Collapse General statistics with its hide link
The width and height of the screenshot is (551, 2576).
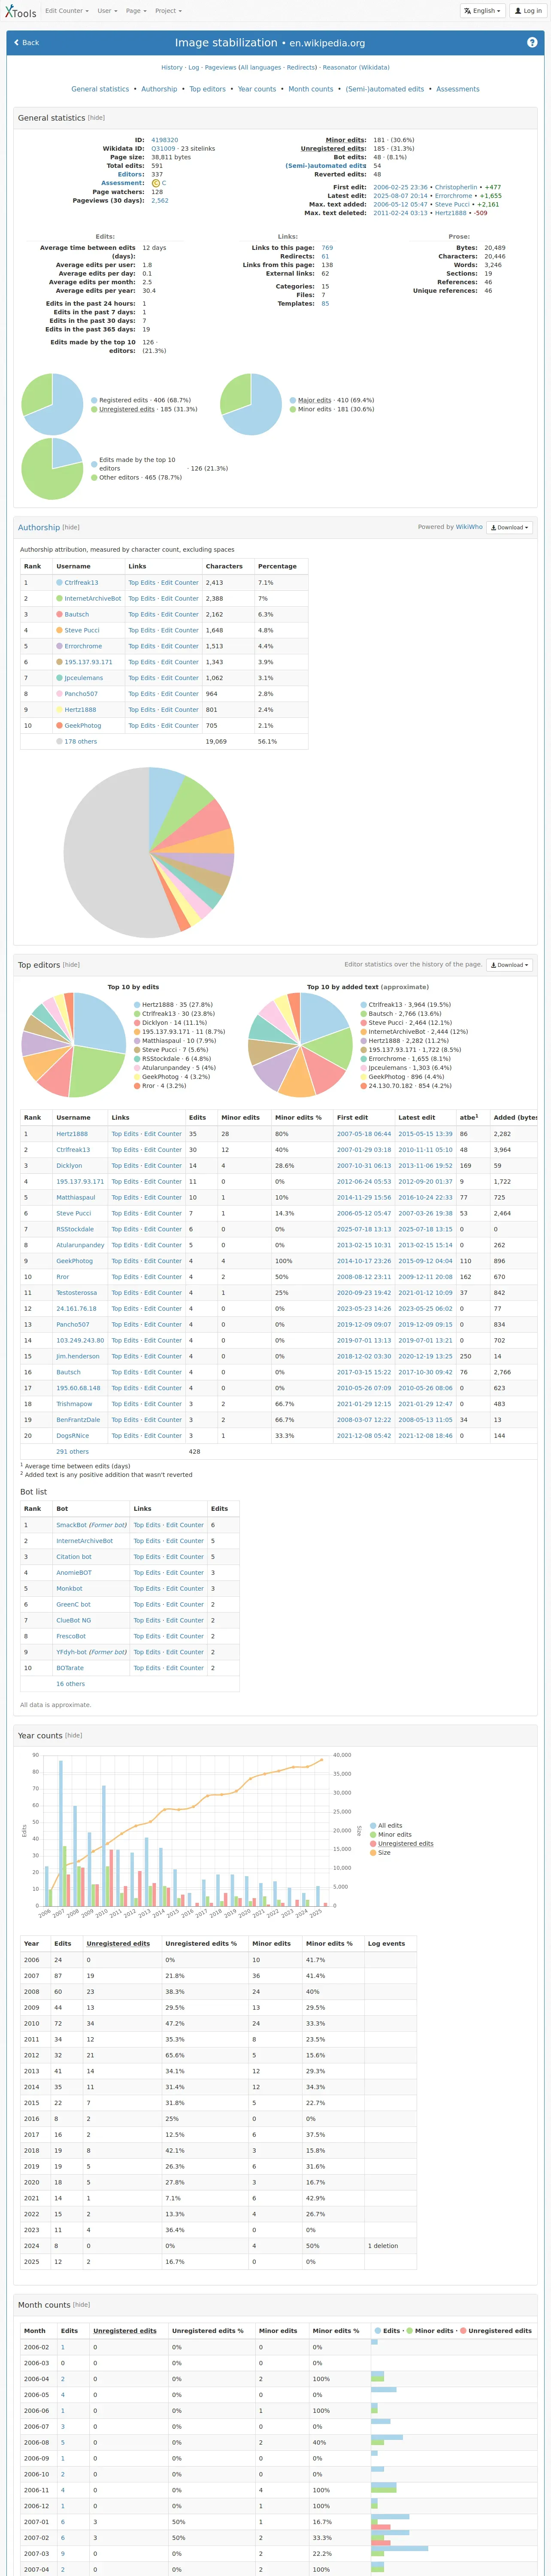pos(96,118)
